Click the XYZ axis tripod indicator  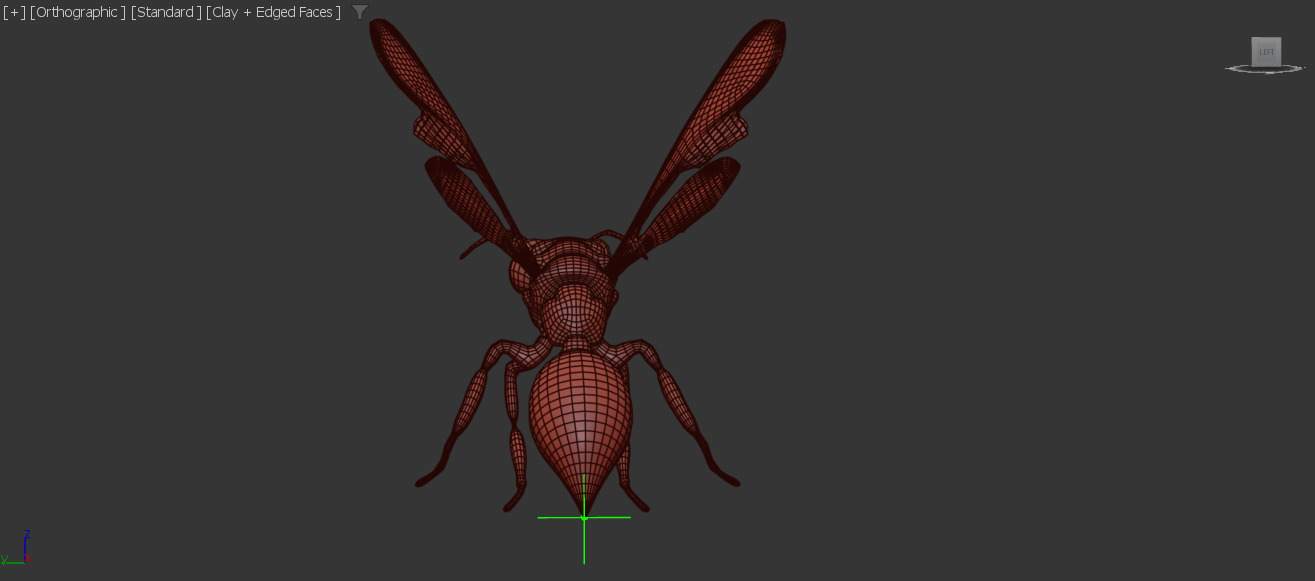[18, 547]
